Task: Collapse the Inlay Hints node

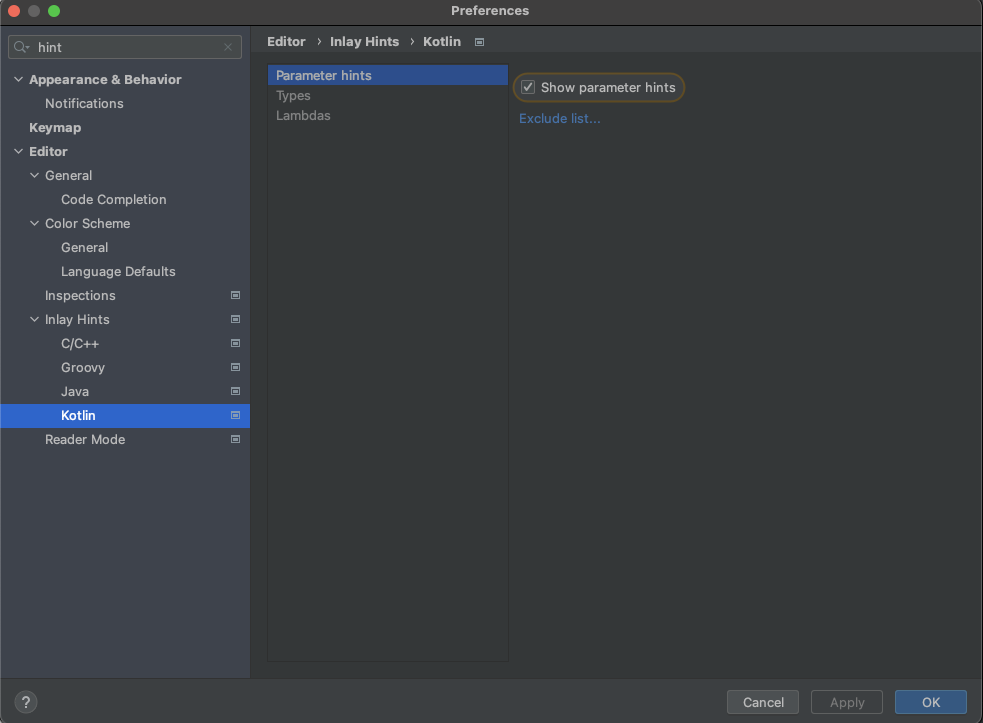Action: pos(34,319)
